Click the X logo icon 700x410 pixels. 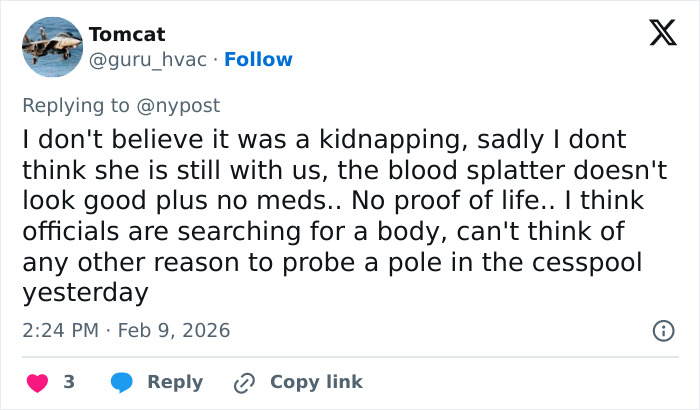tap(656, 35)
